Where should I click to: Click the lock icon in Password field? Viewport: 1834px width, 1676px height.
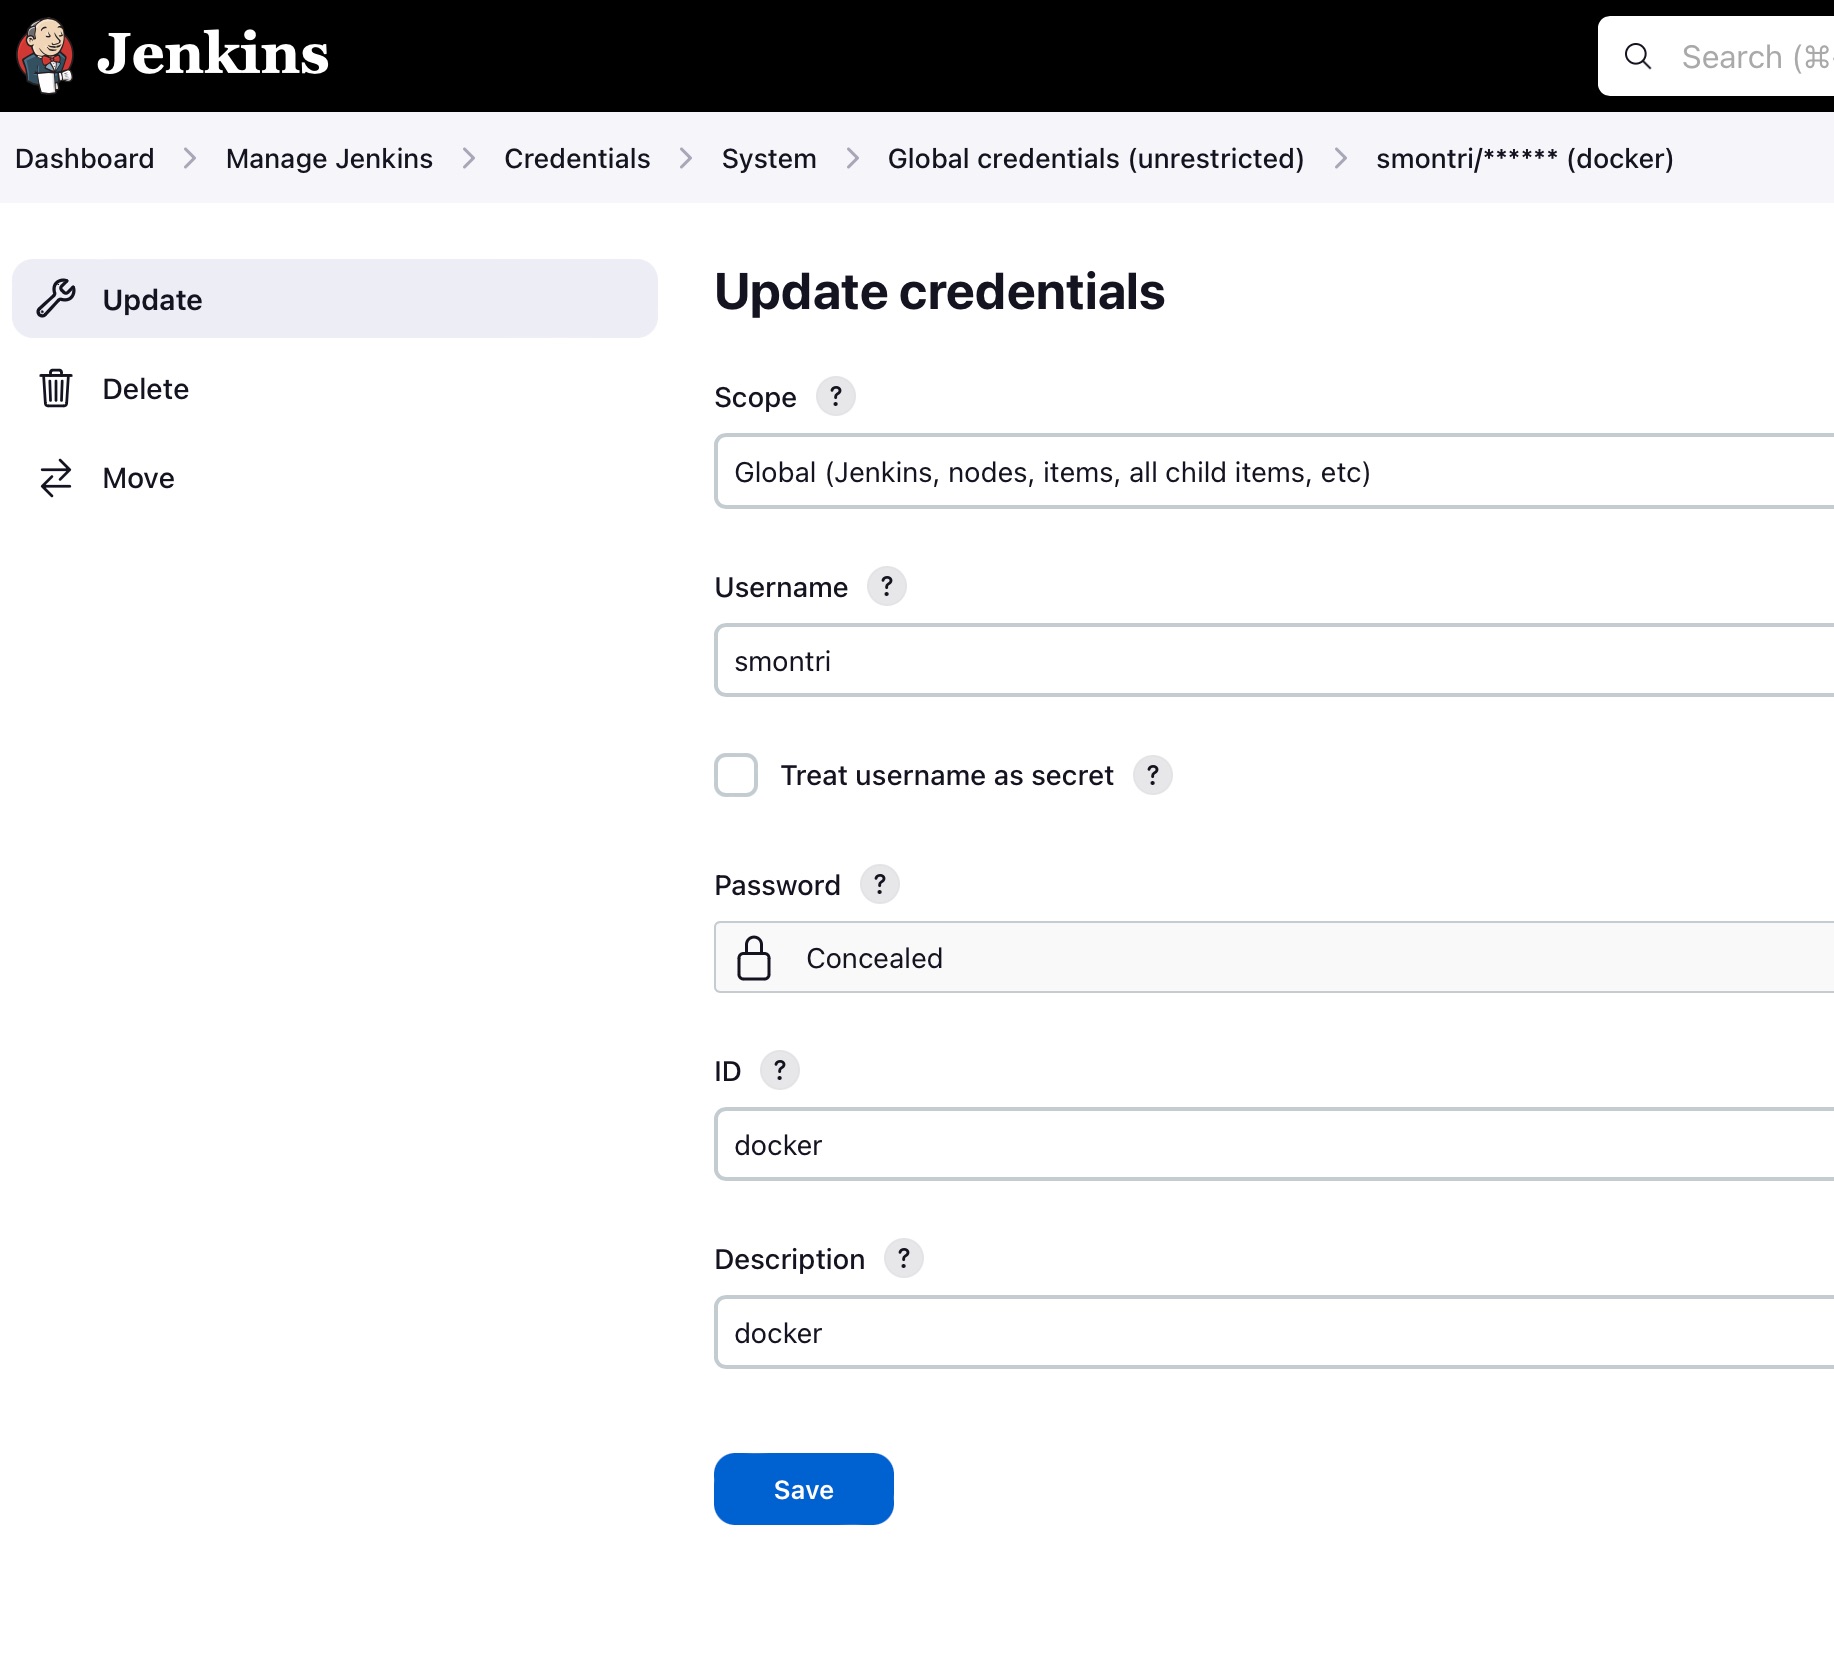click(754, 958)
